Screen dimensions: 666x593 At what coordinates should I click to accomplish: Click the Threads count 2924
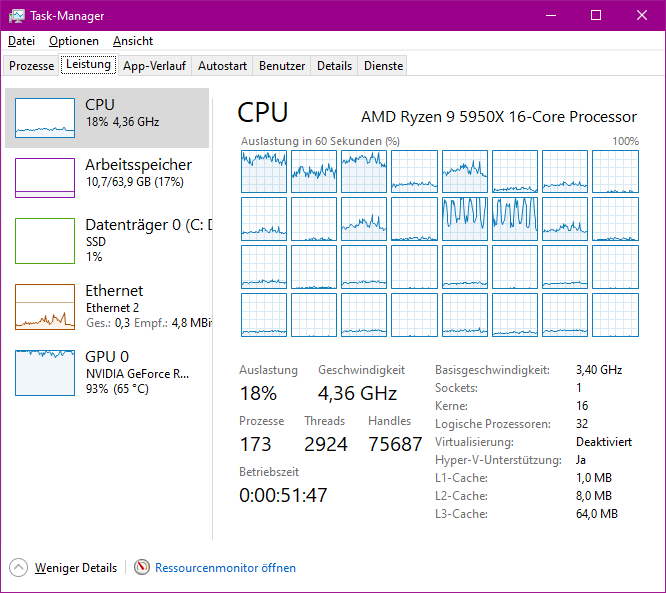[x=326, y=444]
